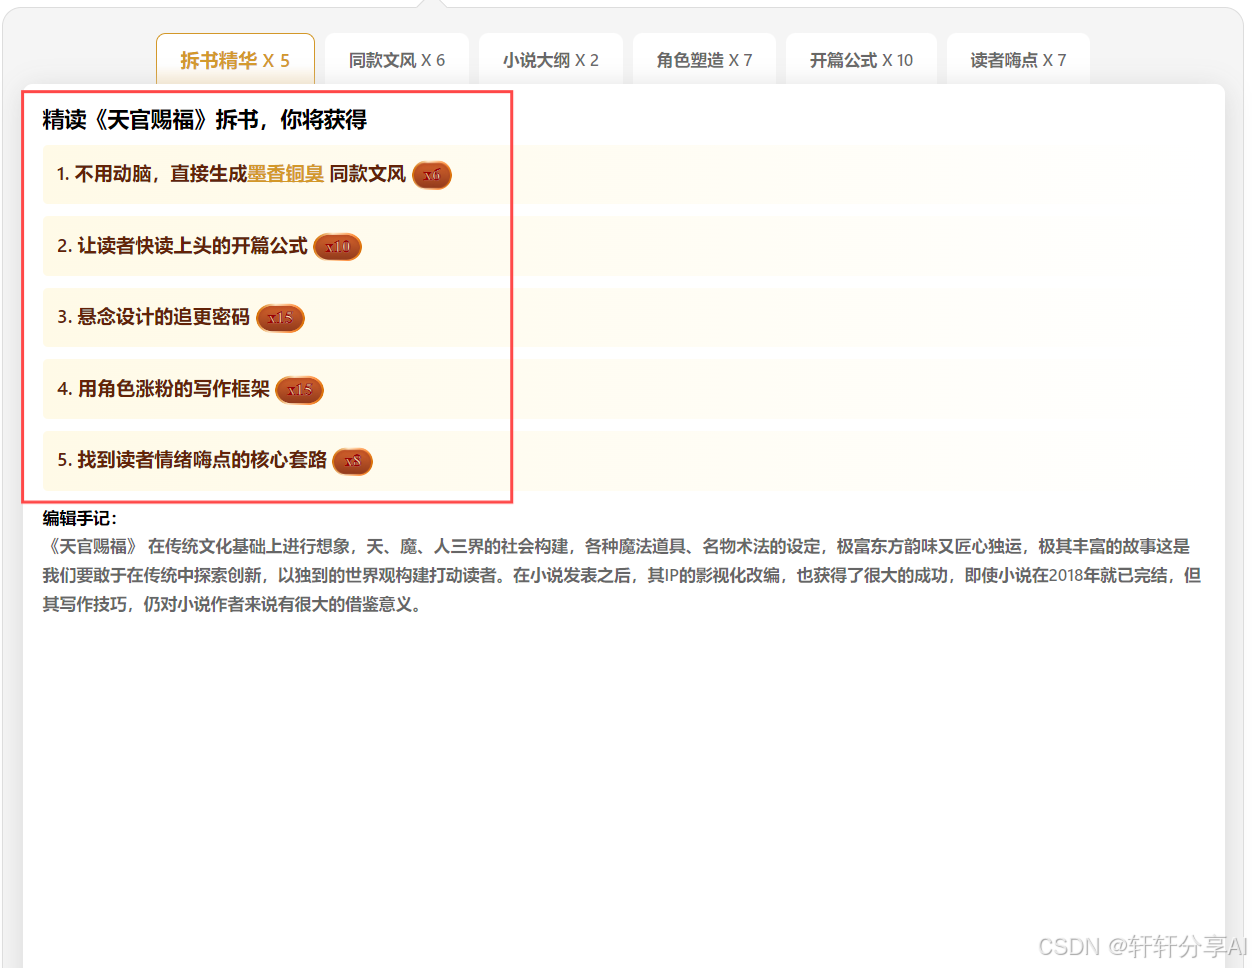This screenshot has width=1252, height=968.
Task: Click the heading 精读《天官赐福》拆书，你将获得
Action: click(x=205, y=120)
